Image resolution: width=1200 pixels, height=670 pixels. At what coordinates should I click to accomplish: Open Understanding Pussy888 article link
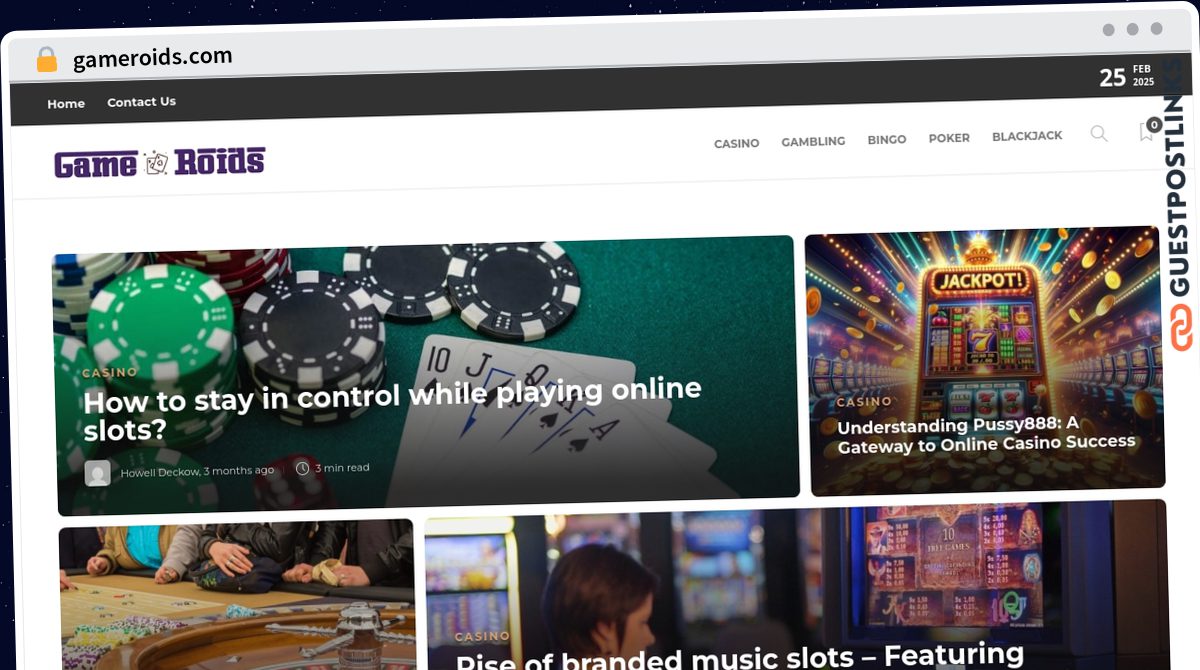(x=985, y=435)
